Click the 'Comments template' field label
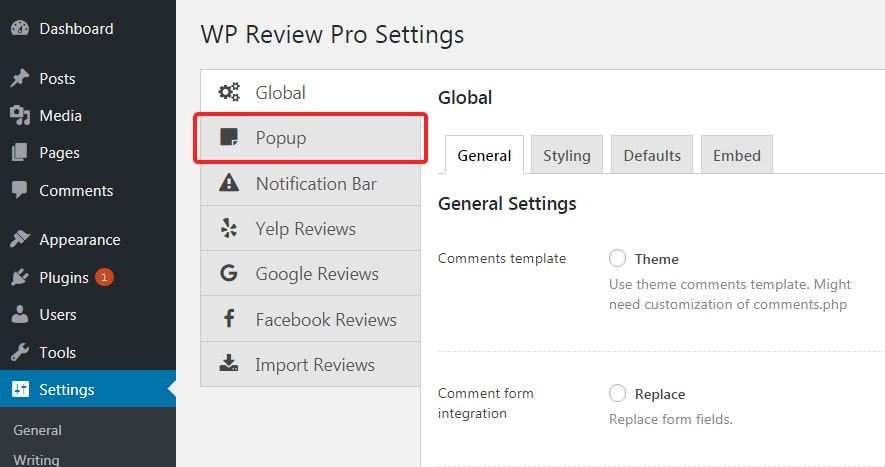This screenshot has height=467, width=885. tap(502, 258)
